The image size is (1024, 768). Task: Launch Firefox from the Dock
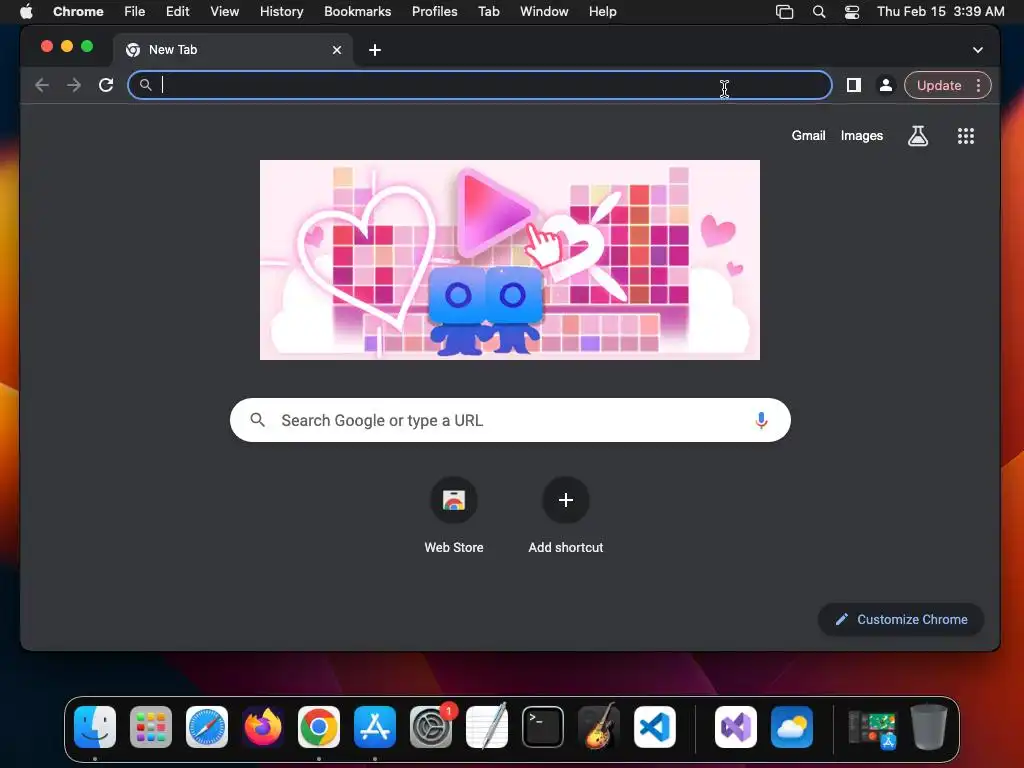263,727
